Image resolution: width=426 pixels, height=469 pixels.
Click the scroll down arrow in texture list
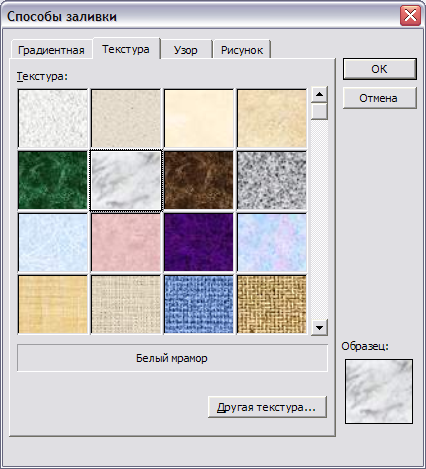319,327
